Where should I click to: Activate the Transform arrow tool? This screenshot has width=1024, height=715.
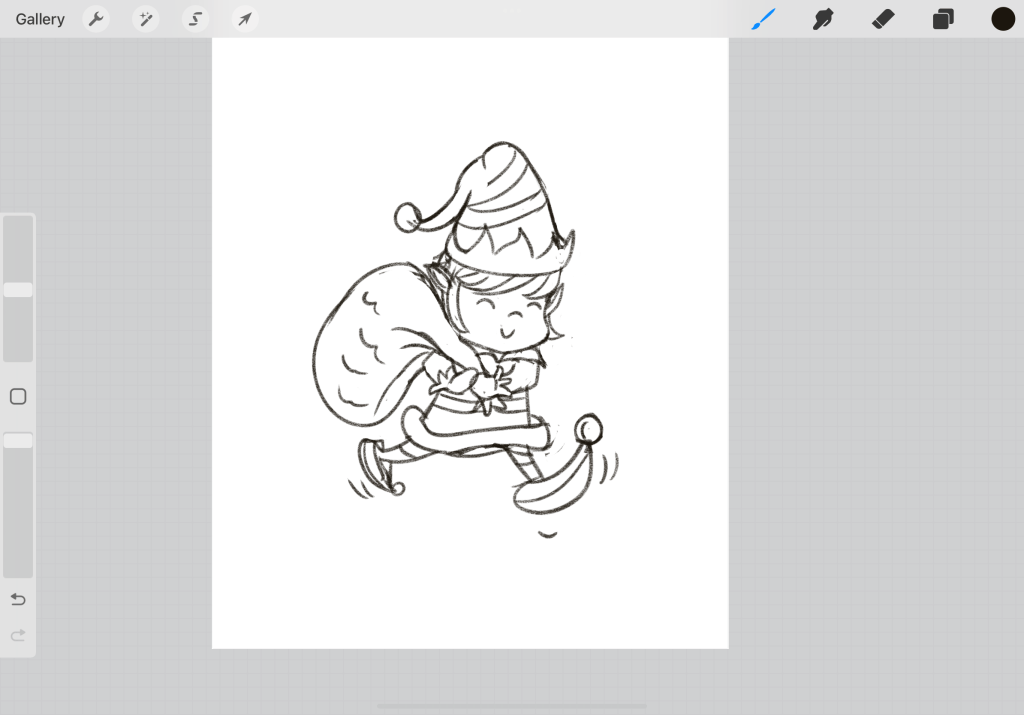245,19
